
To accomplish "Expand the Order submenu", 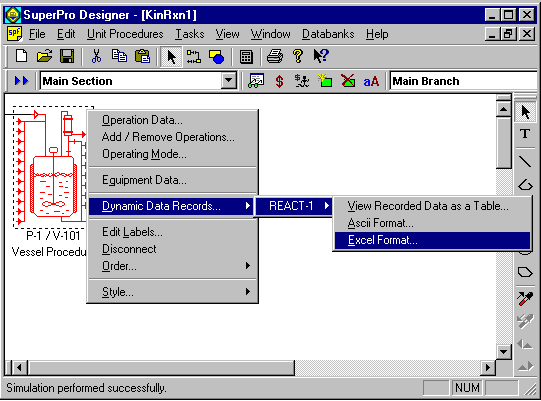I will 172,266.
